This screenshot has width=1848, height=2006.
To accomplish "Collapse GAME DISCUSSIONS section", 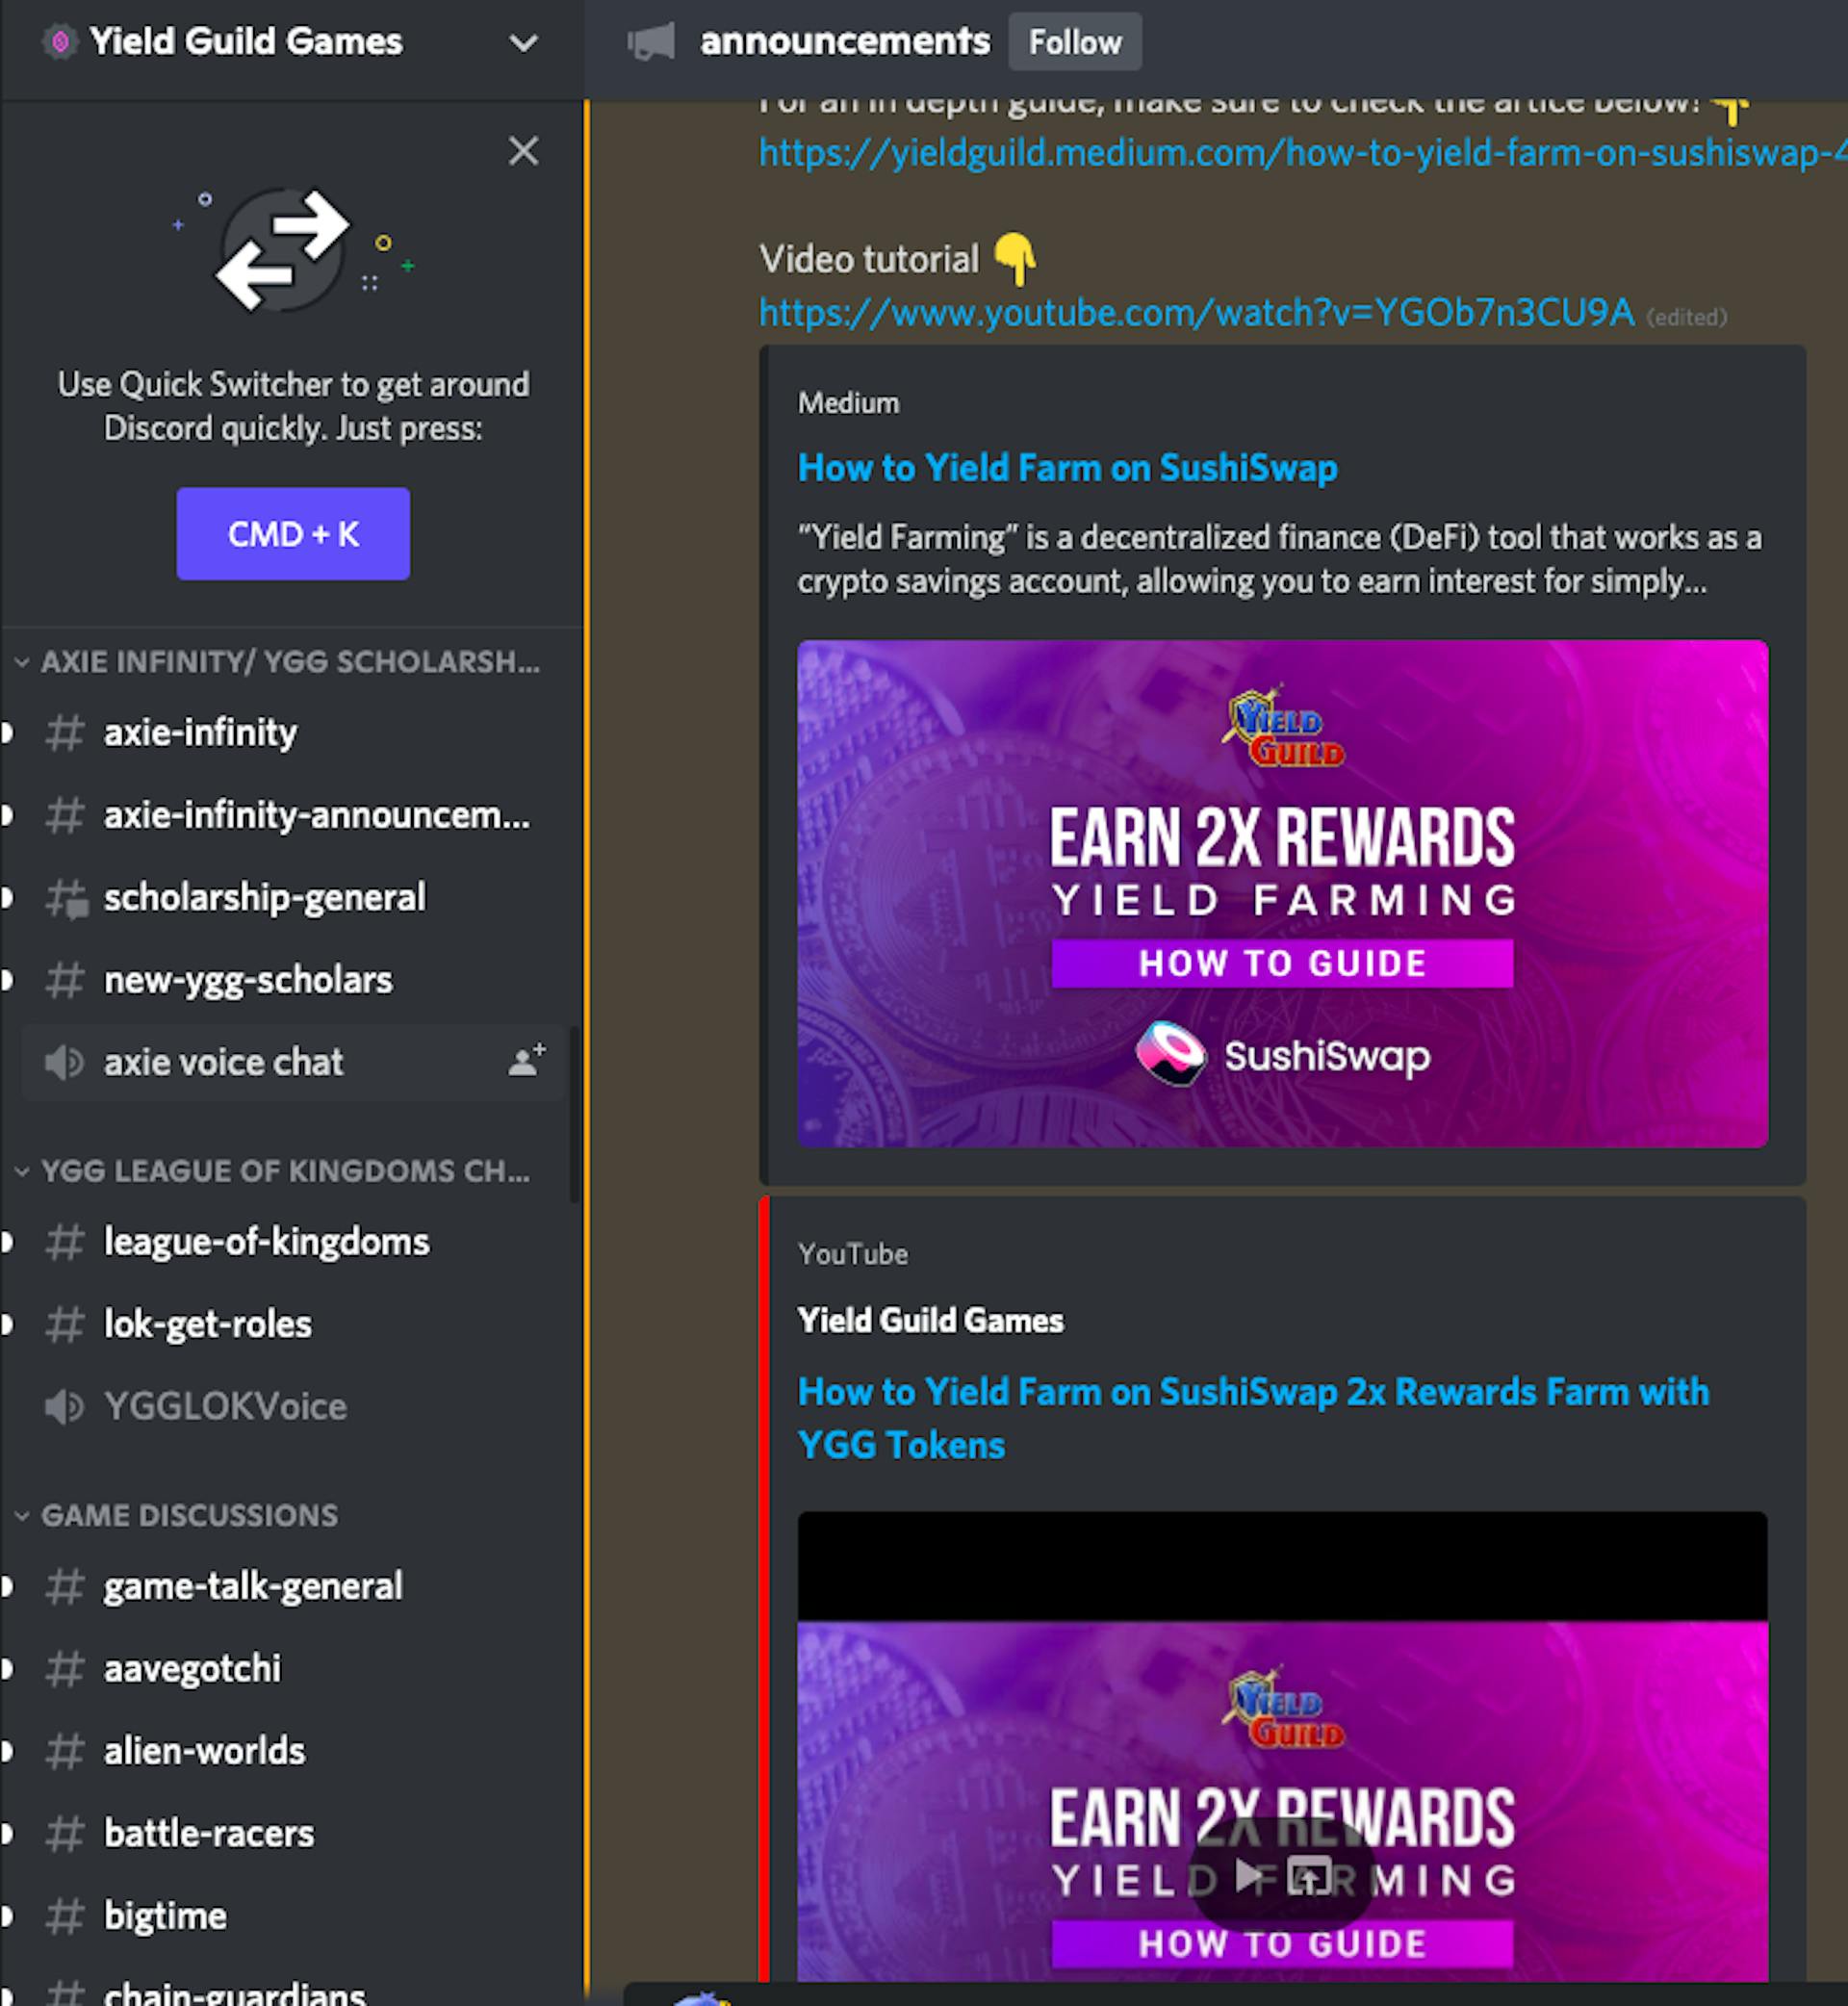I will [x=191, y=1513].
